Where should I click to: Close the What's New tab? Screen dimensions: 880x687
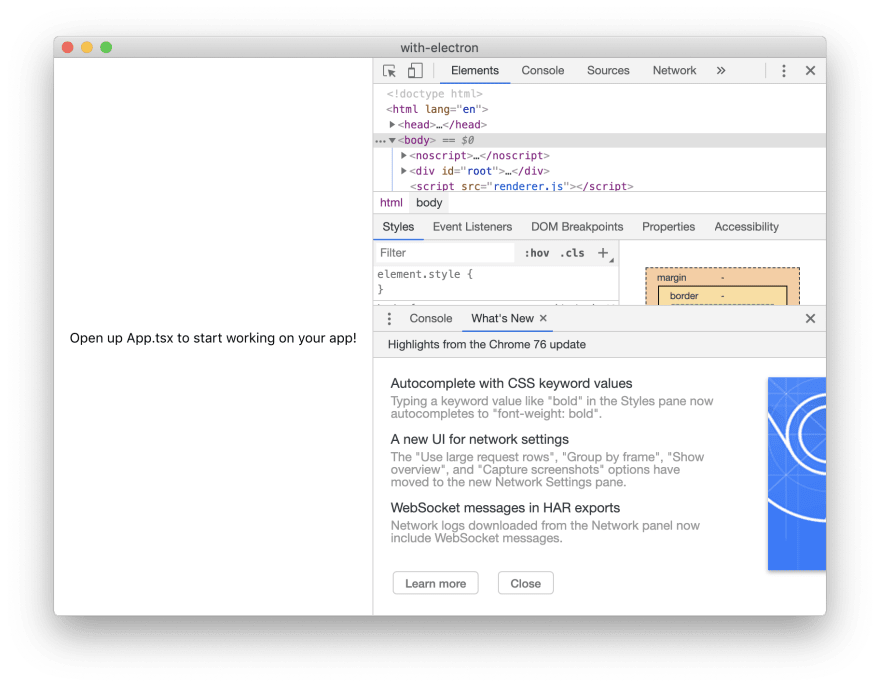coord(543,318)
